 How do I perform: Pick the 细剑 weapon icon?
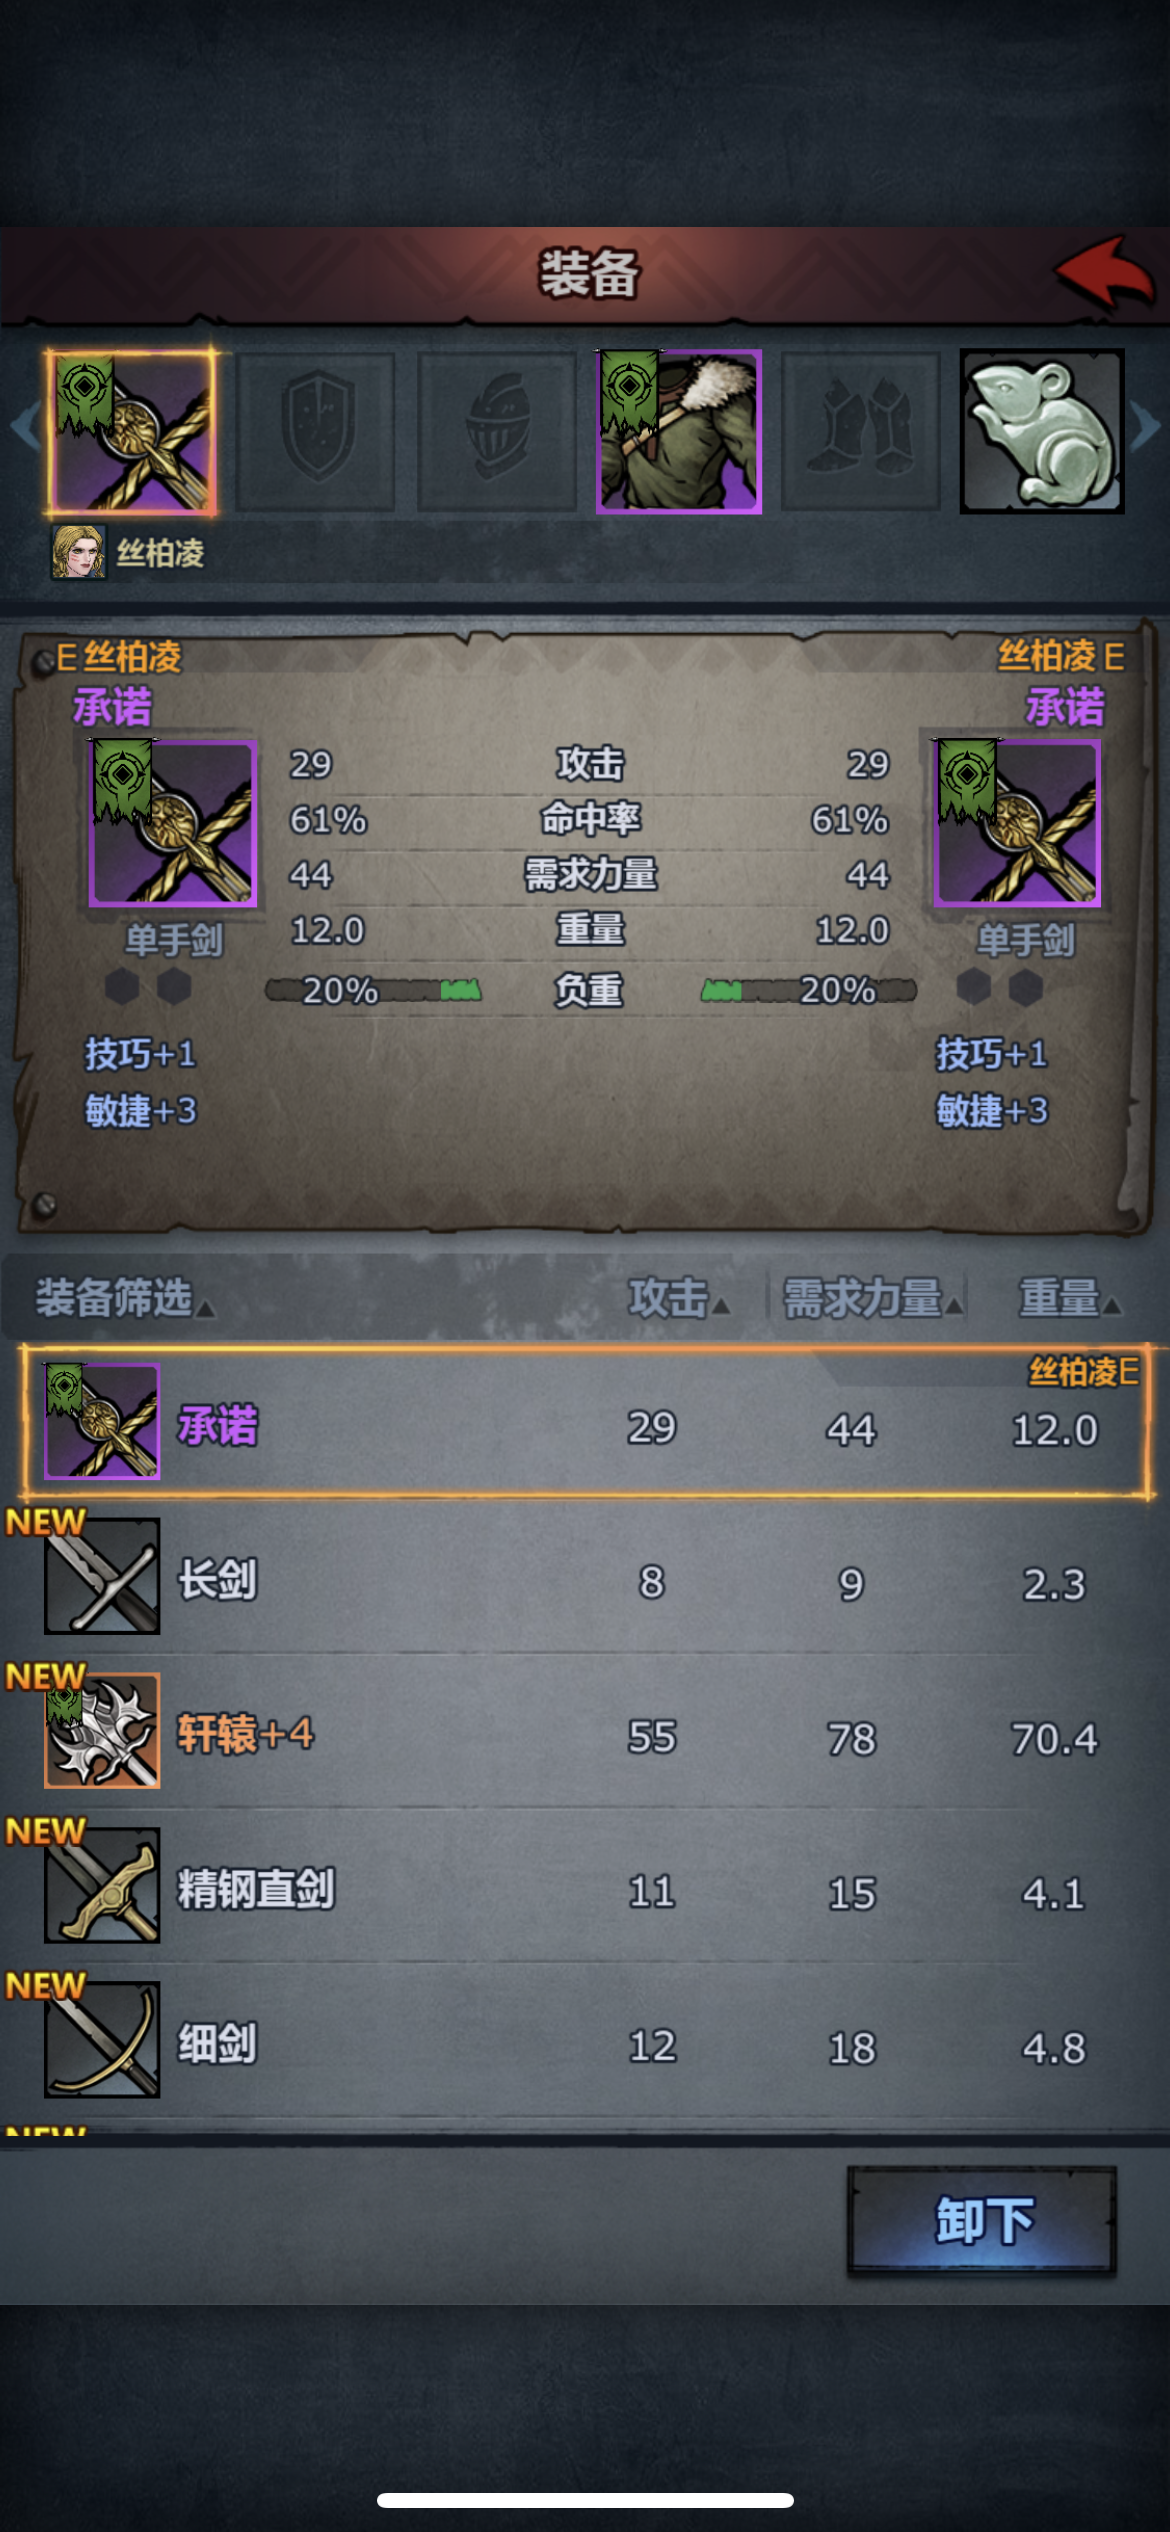click(x=102, y=2040)
